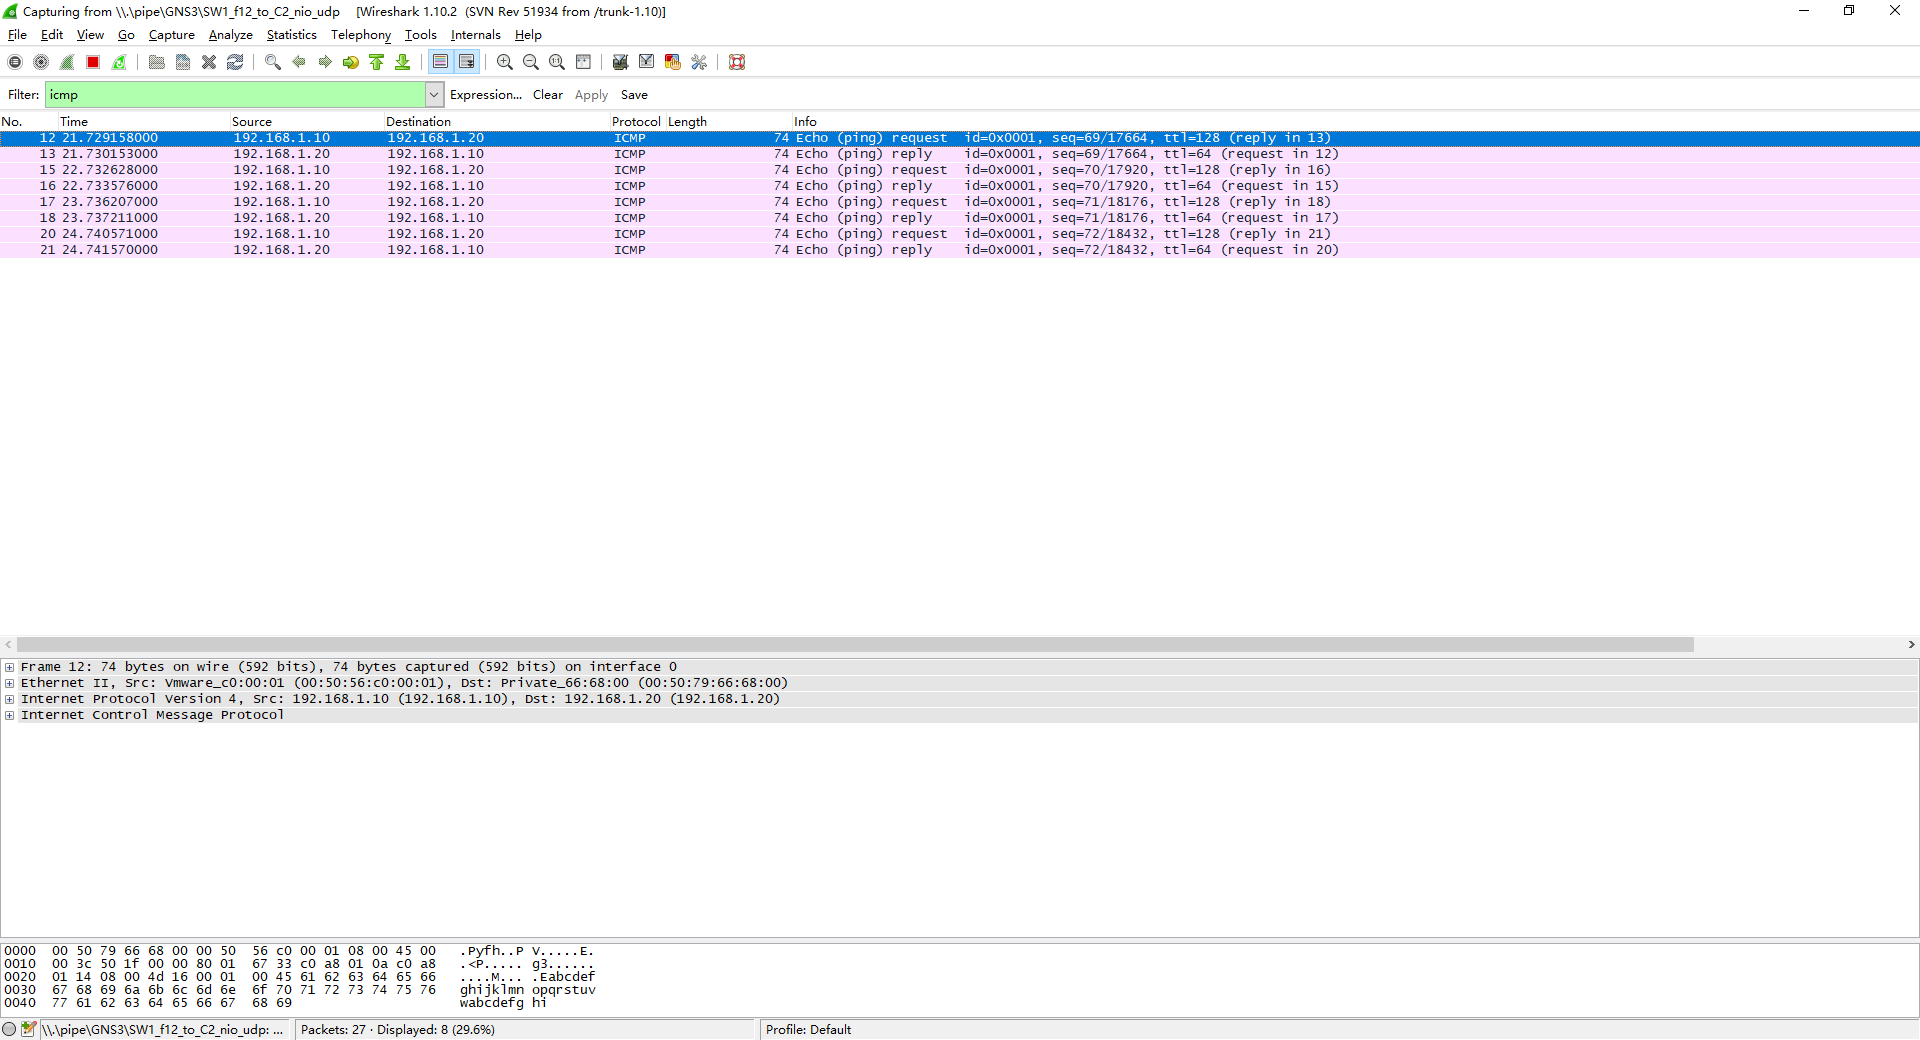Apply the display filter
This screenshot has width=1920, height=1040.
coord(591,95)
